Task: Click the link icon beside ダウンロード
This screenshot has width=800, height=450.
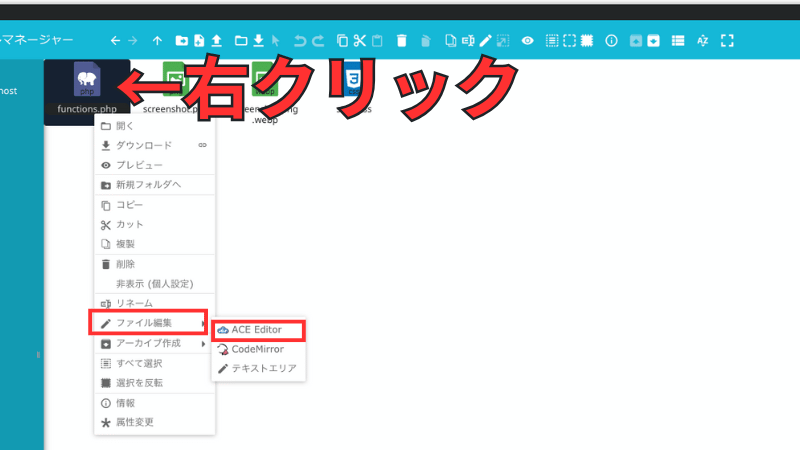Action: (x=202, y=145)
